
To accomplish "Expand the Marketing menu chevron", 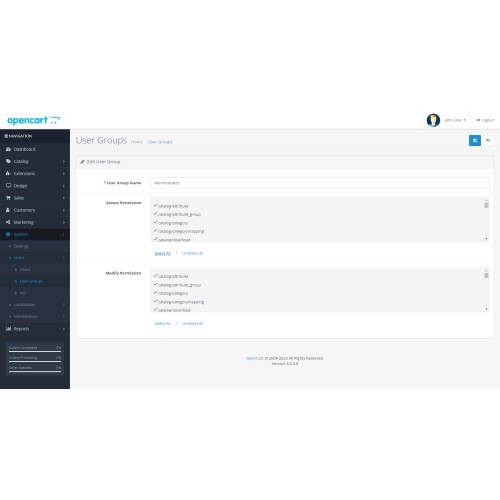I will [x=64, y=222].
